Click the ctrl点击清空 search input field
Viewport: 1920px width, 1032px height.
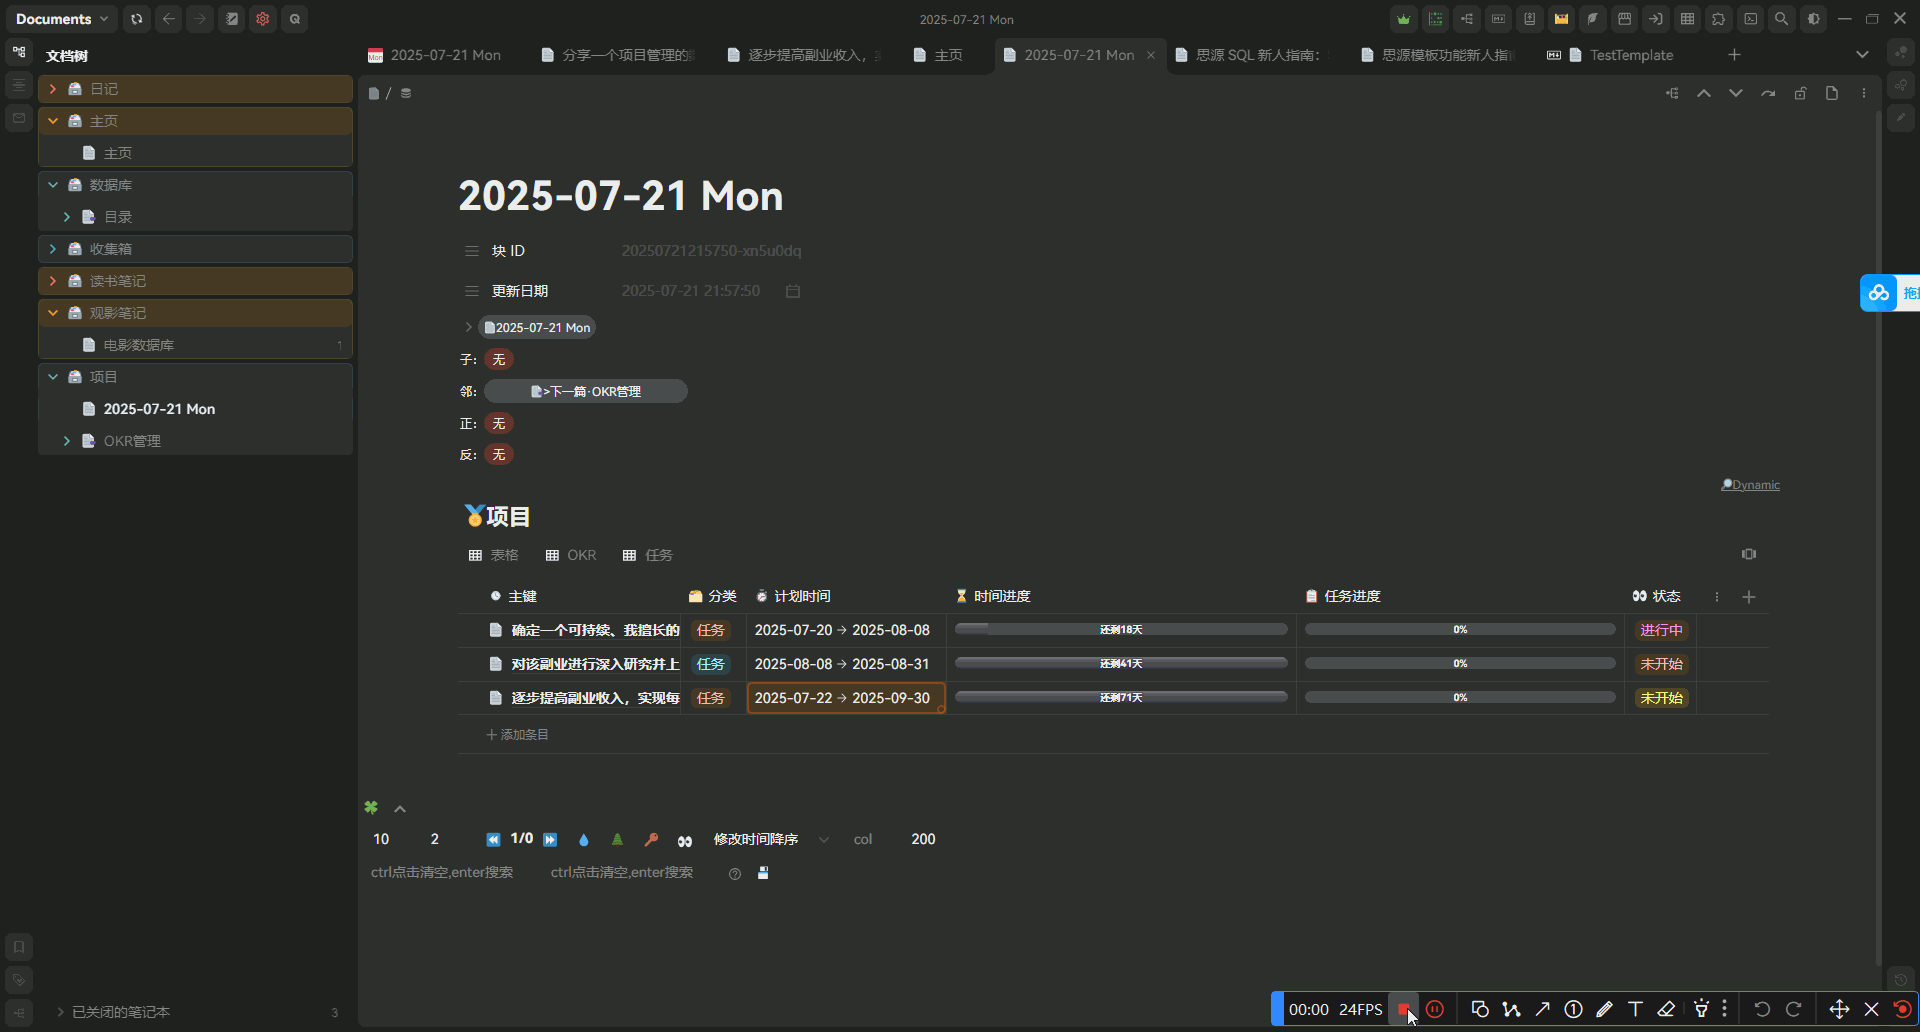coord(440,872)
